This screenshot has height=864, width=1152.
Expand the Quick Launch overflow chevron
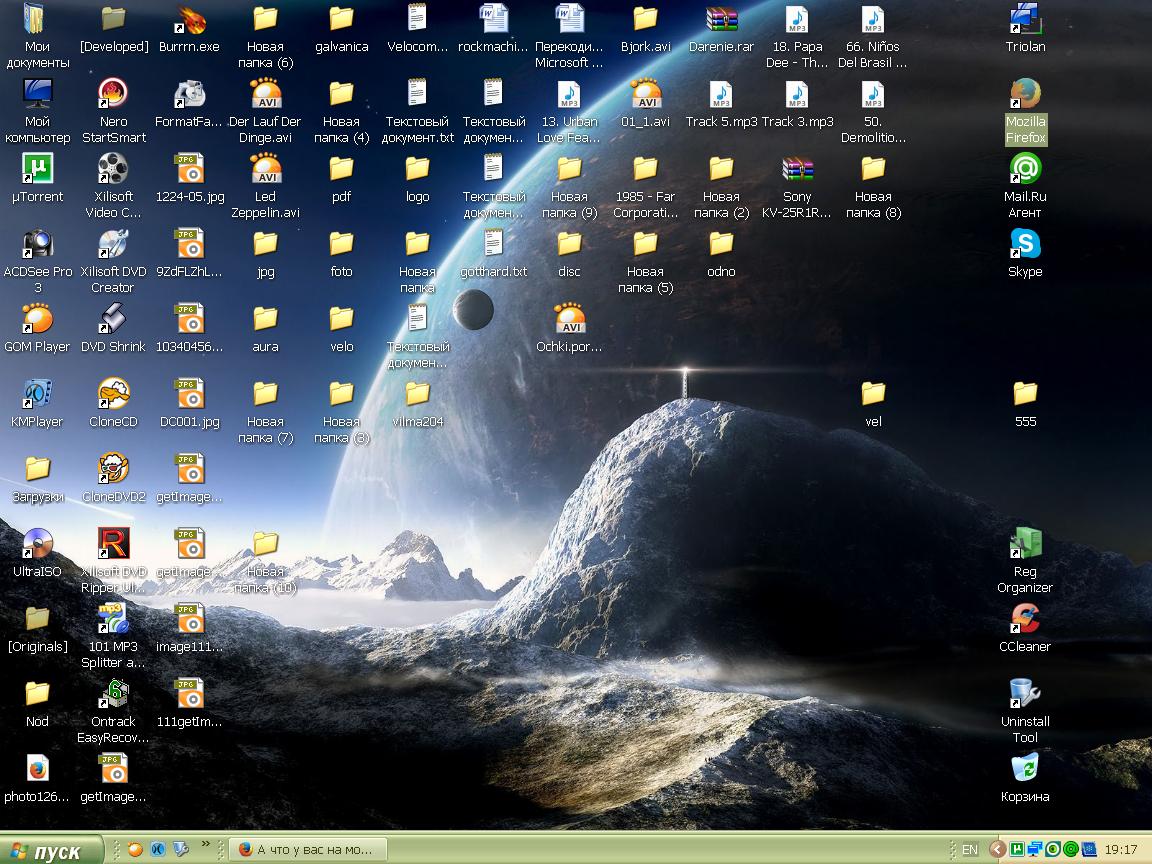[207, 845]
